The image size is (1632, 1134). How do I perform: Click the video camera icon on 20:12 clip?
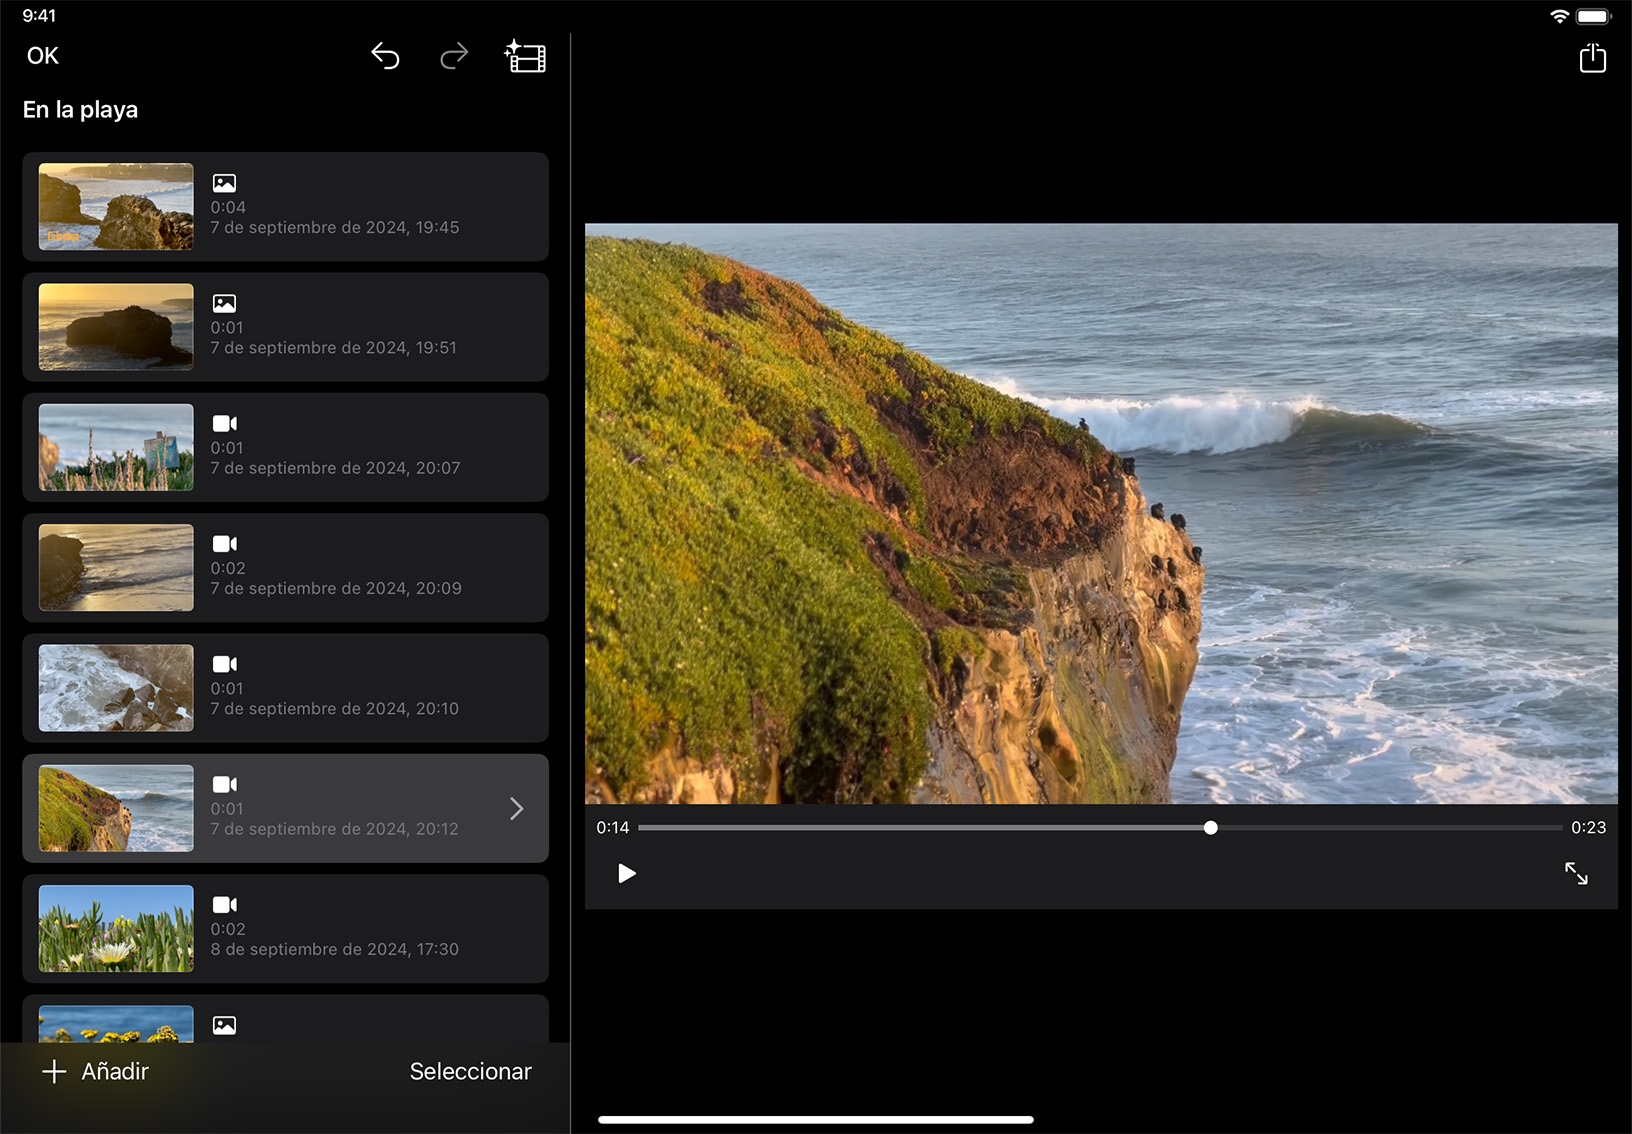(225, 784)
